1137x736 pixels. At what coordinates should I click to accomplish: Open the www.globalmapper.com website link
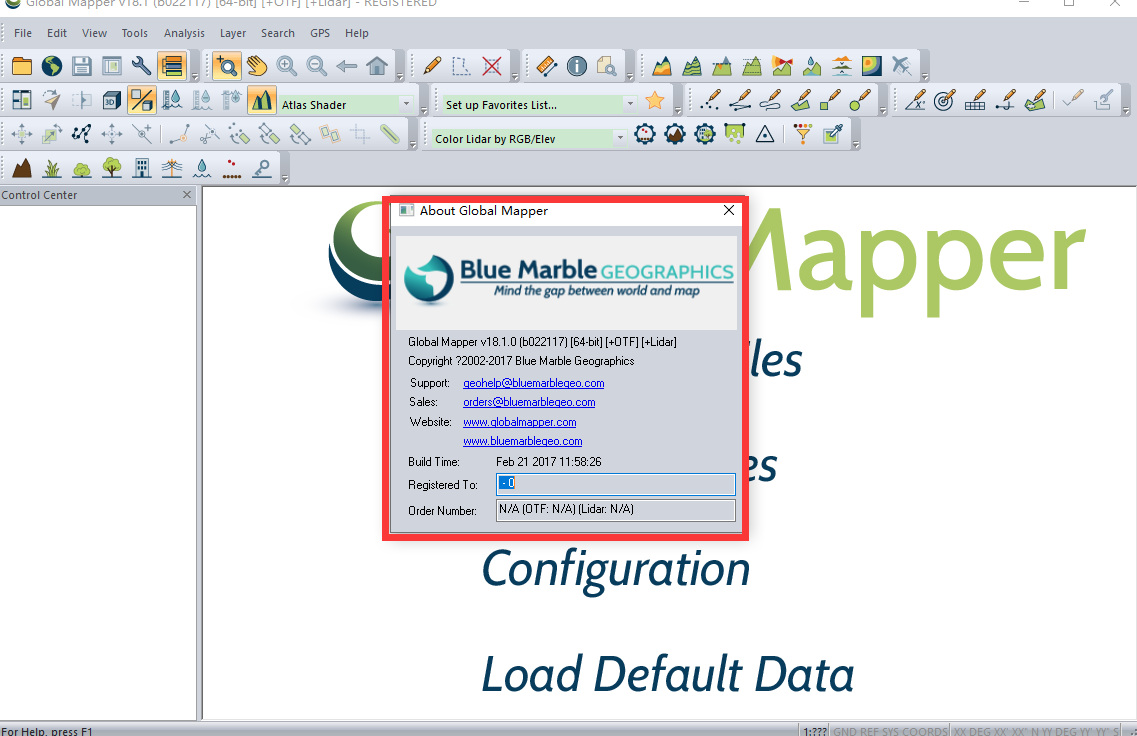[x=519, y=422]
